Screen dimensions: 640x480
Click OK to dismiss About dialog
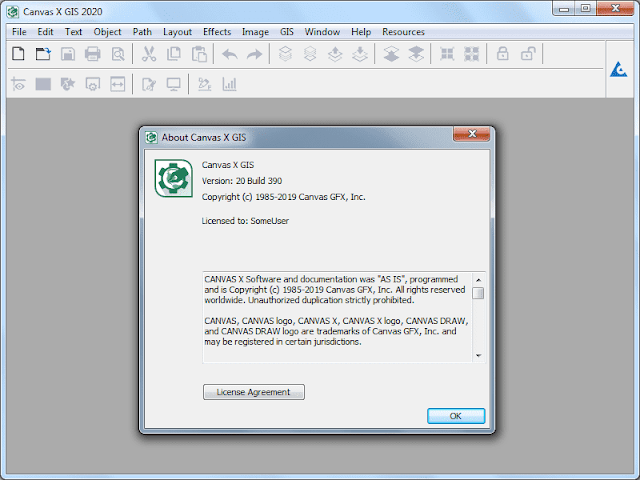click(x=456, y=416)
